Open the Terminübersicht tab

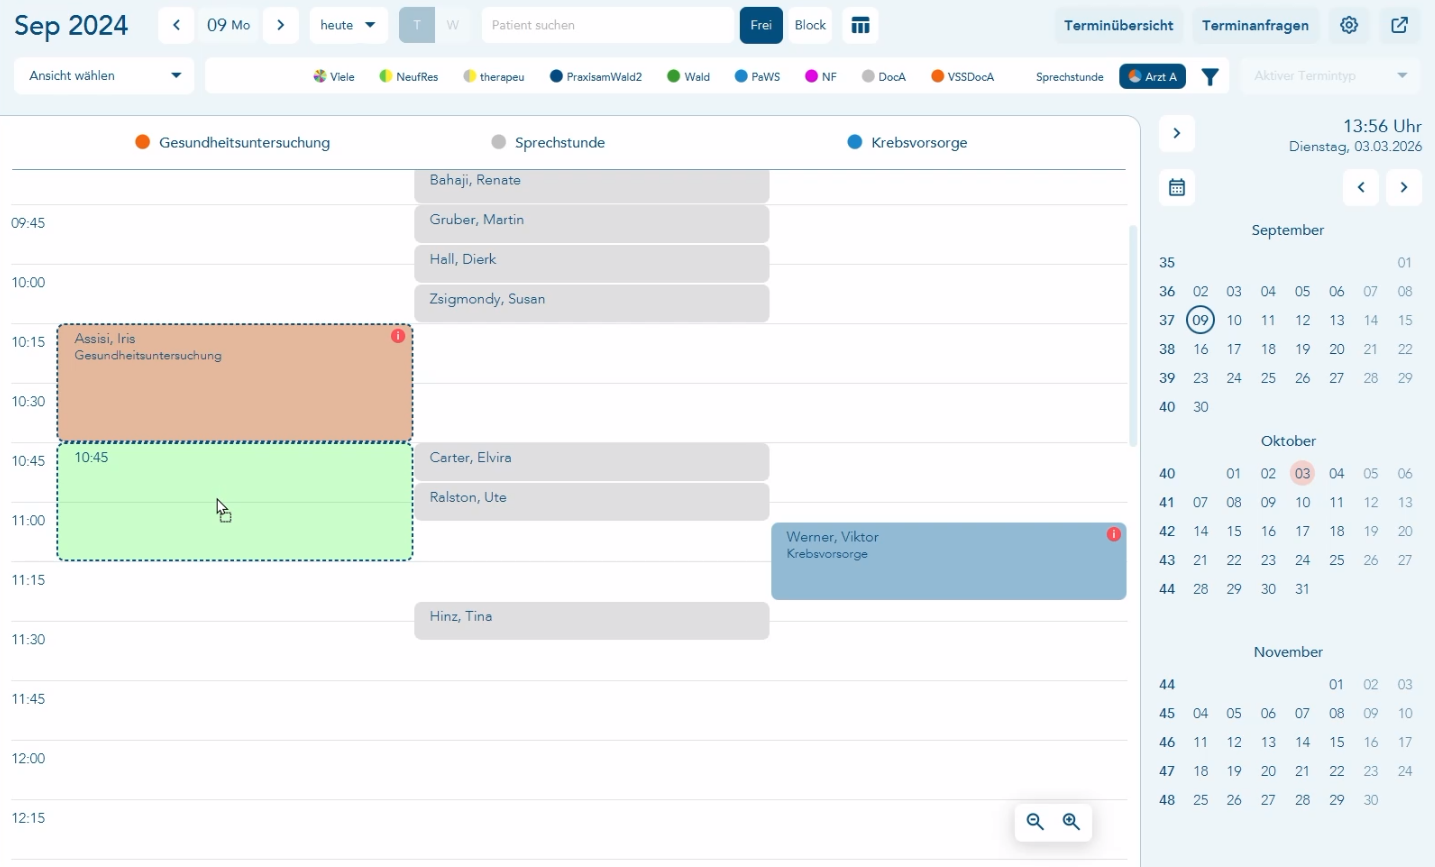tap(1118, 25)
